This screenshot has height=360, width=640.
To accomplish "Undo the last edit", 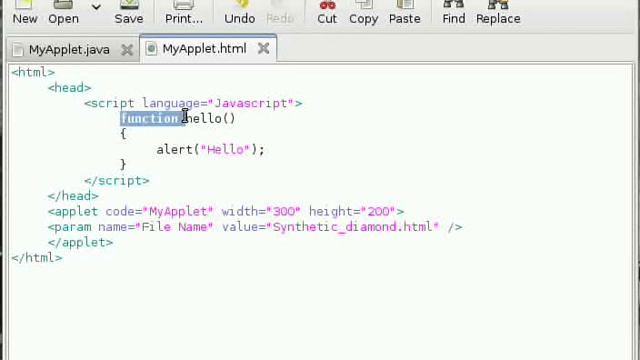I will pyautogui.click(x=240, y=12).
